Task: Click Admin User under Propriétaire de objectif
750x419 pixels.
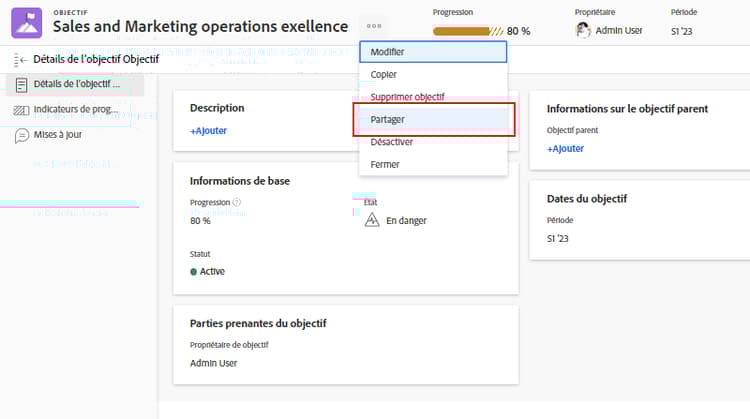Action: pyautogui.click(x=213, y=364)
